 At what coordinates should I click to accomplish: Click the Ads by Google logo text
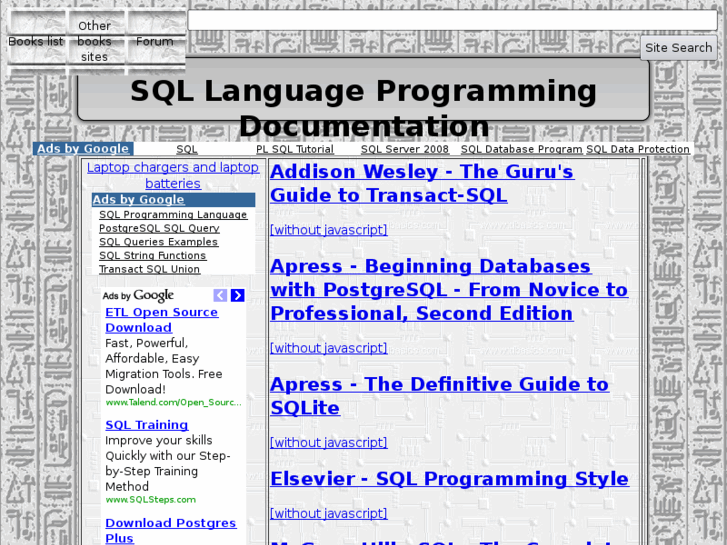point(138,295)
